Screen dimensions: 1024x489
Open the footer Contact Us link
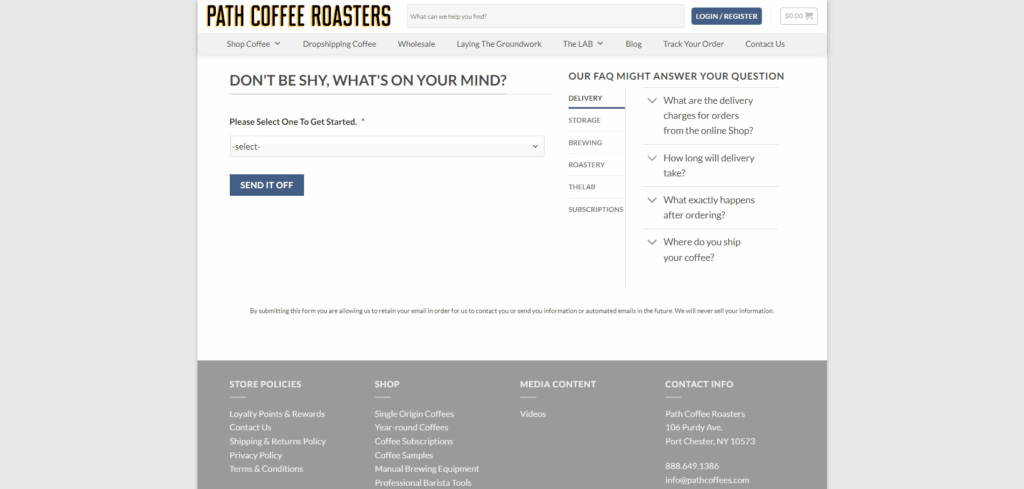click(x=250, y=427)
